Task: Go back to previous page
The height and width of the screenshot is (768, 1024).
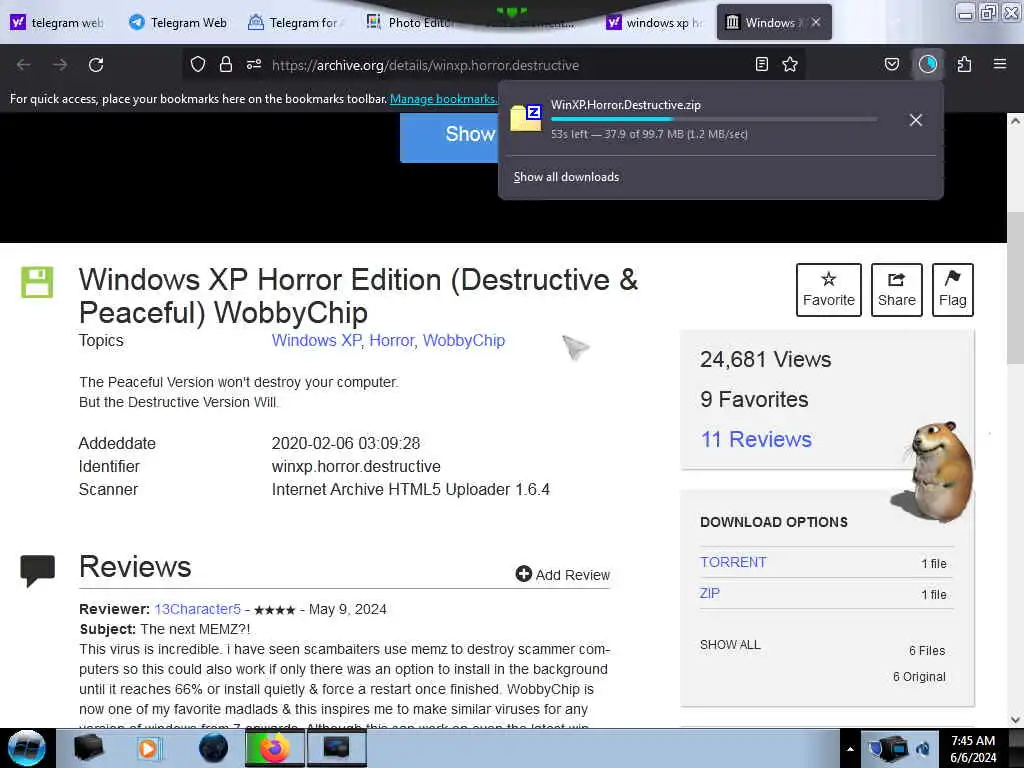Action: [24, 65]
